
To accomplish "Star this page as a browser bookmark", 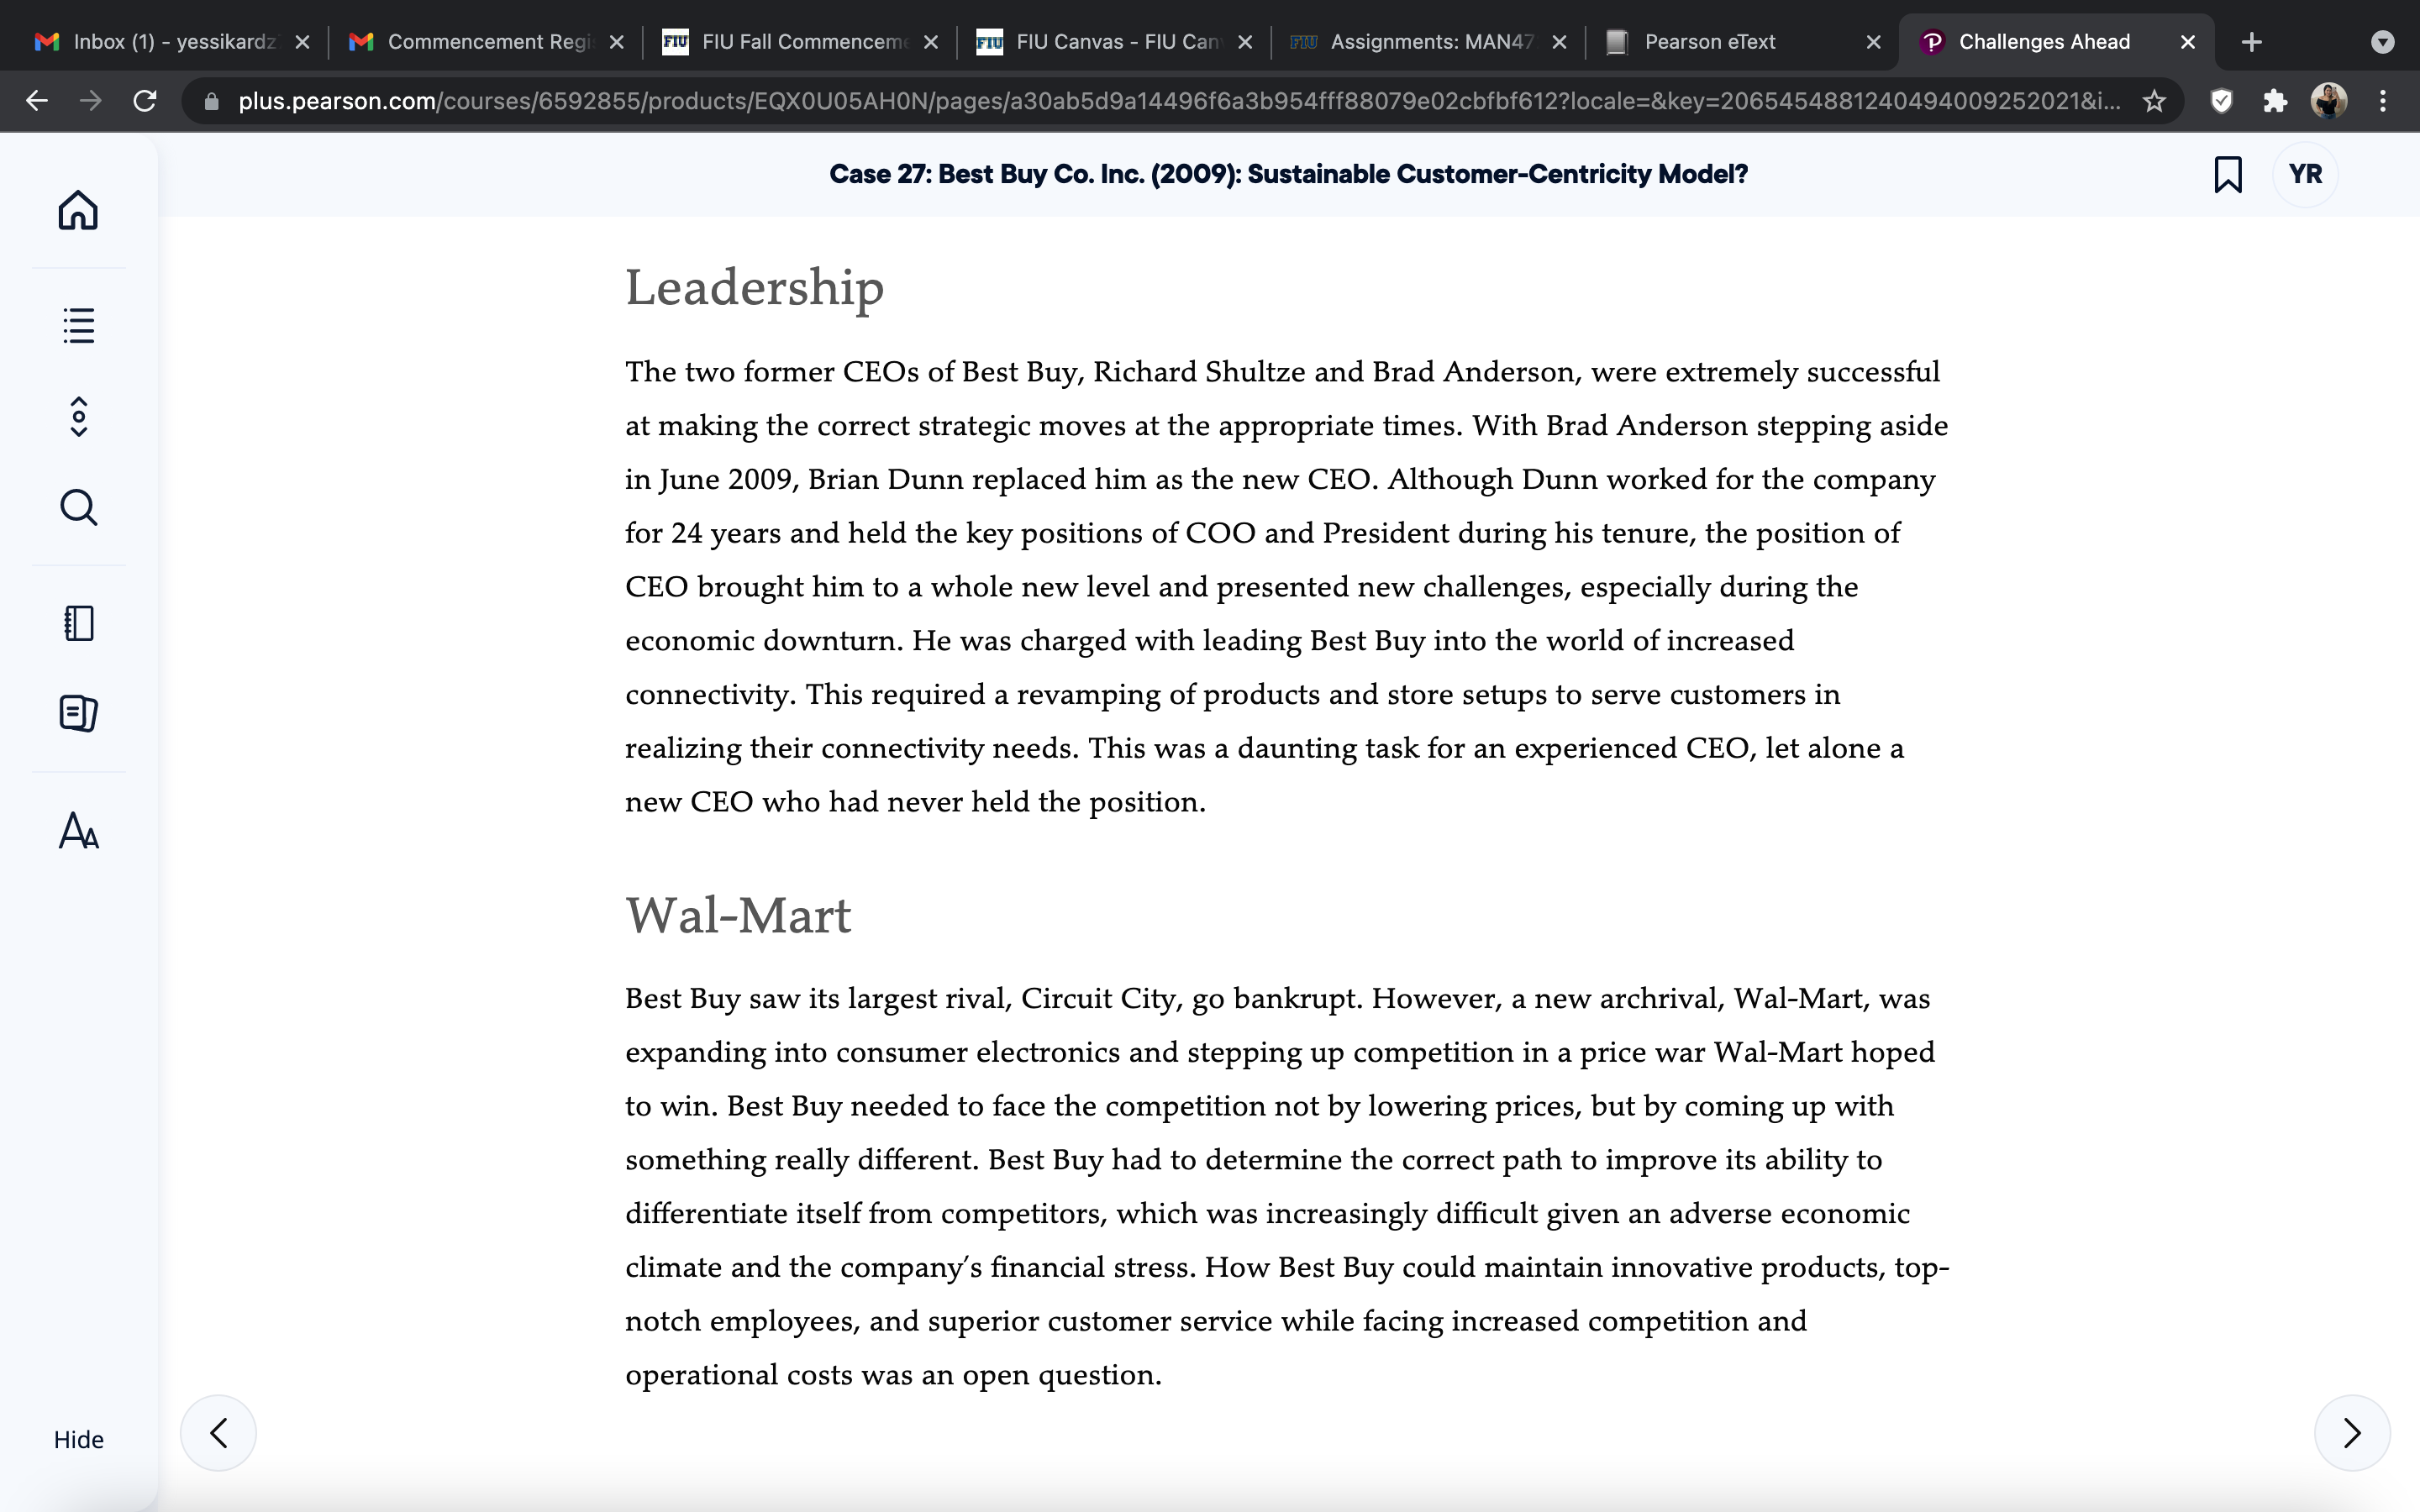I will [x=2154, y=100].
